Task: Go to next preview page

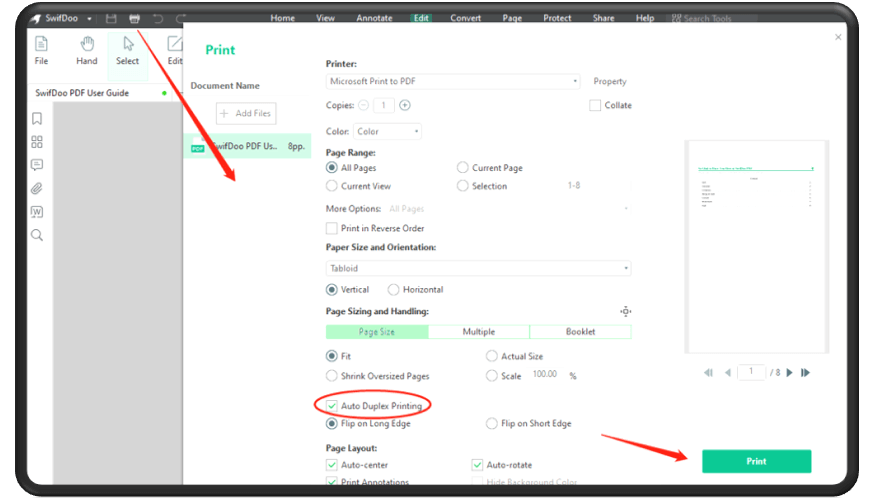Action: (x=789, y=373)
